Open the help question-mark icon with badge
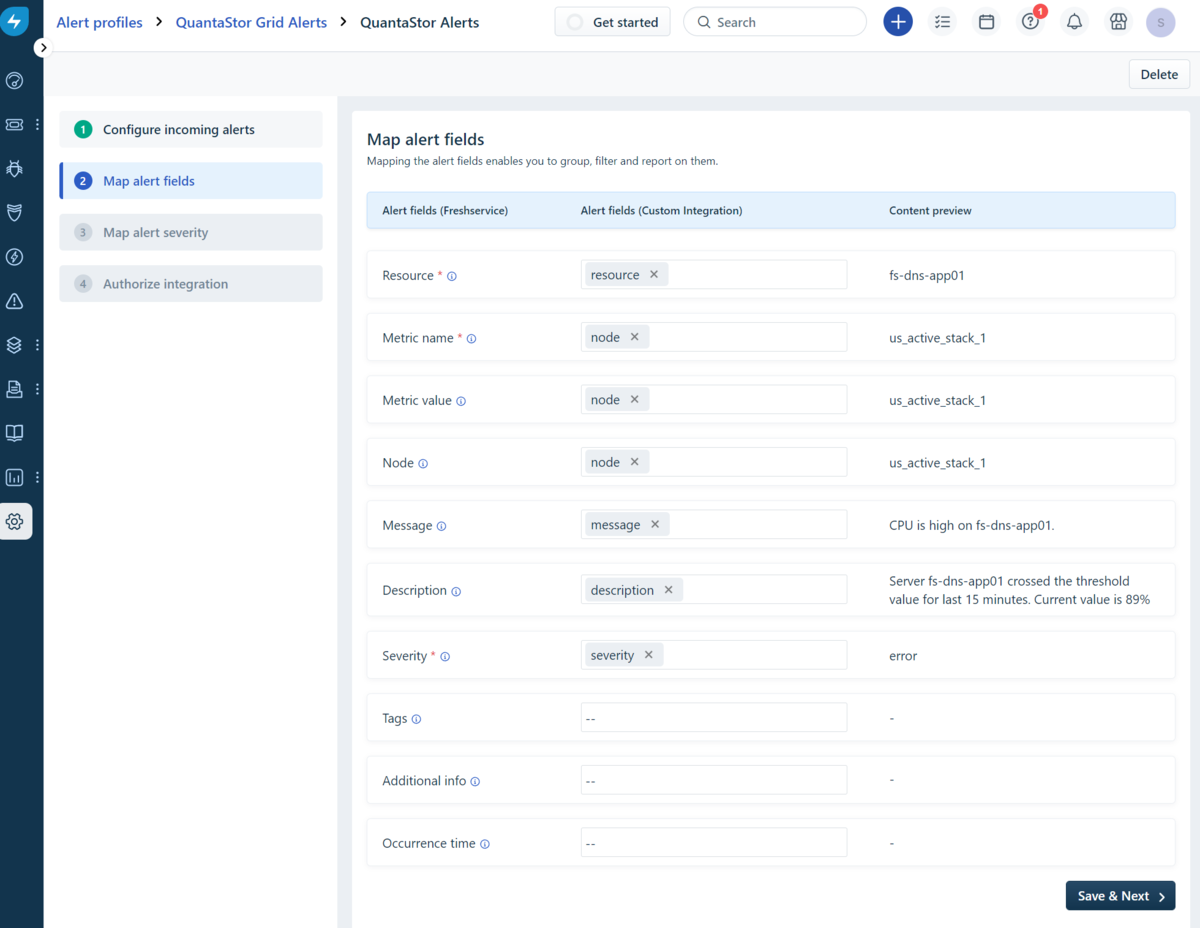1200x928 pixels. click(1030, 22)
